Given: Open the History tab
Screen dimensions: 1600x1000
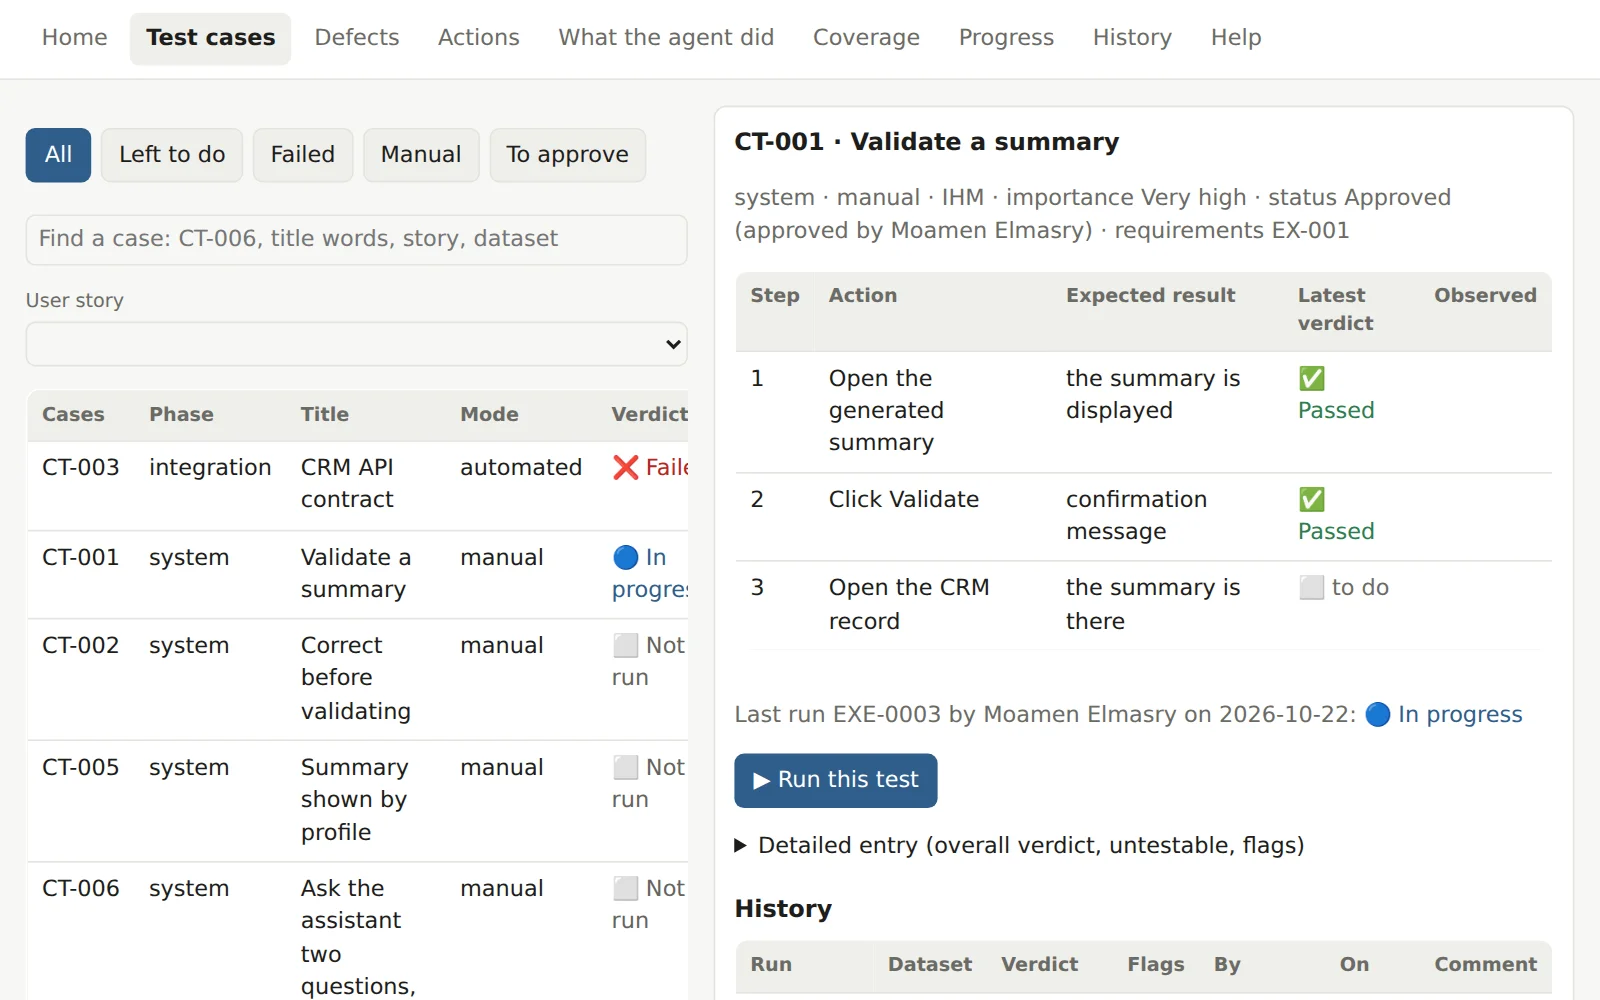Looking at the screenshot, I should click(x=1132, y=38).
